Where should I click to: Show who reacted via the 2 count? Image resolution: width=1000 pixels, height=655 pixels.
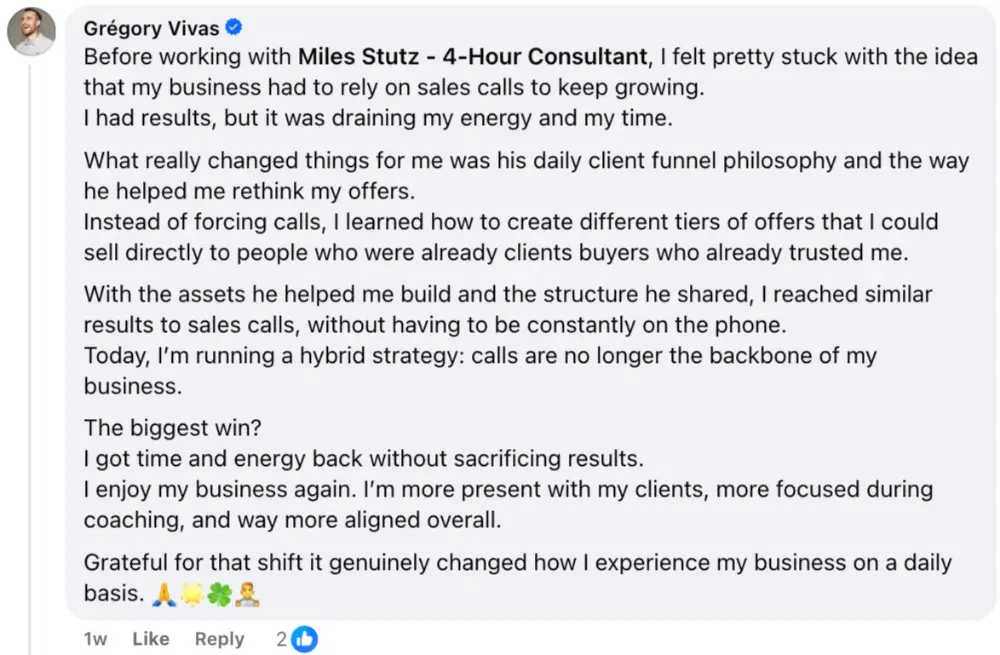(282, 639)
